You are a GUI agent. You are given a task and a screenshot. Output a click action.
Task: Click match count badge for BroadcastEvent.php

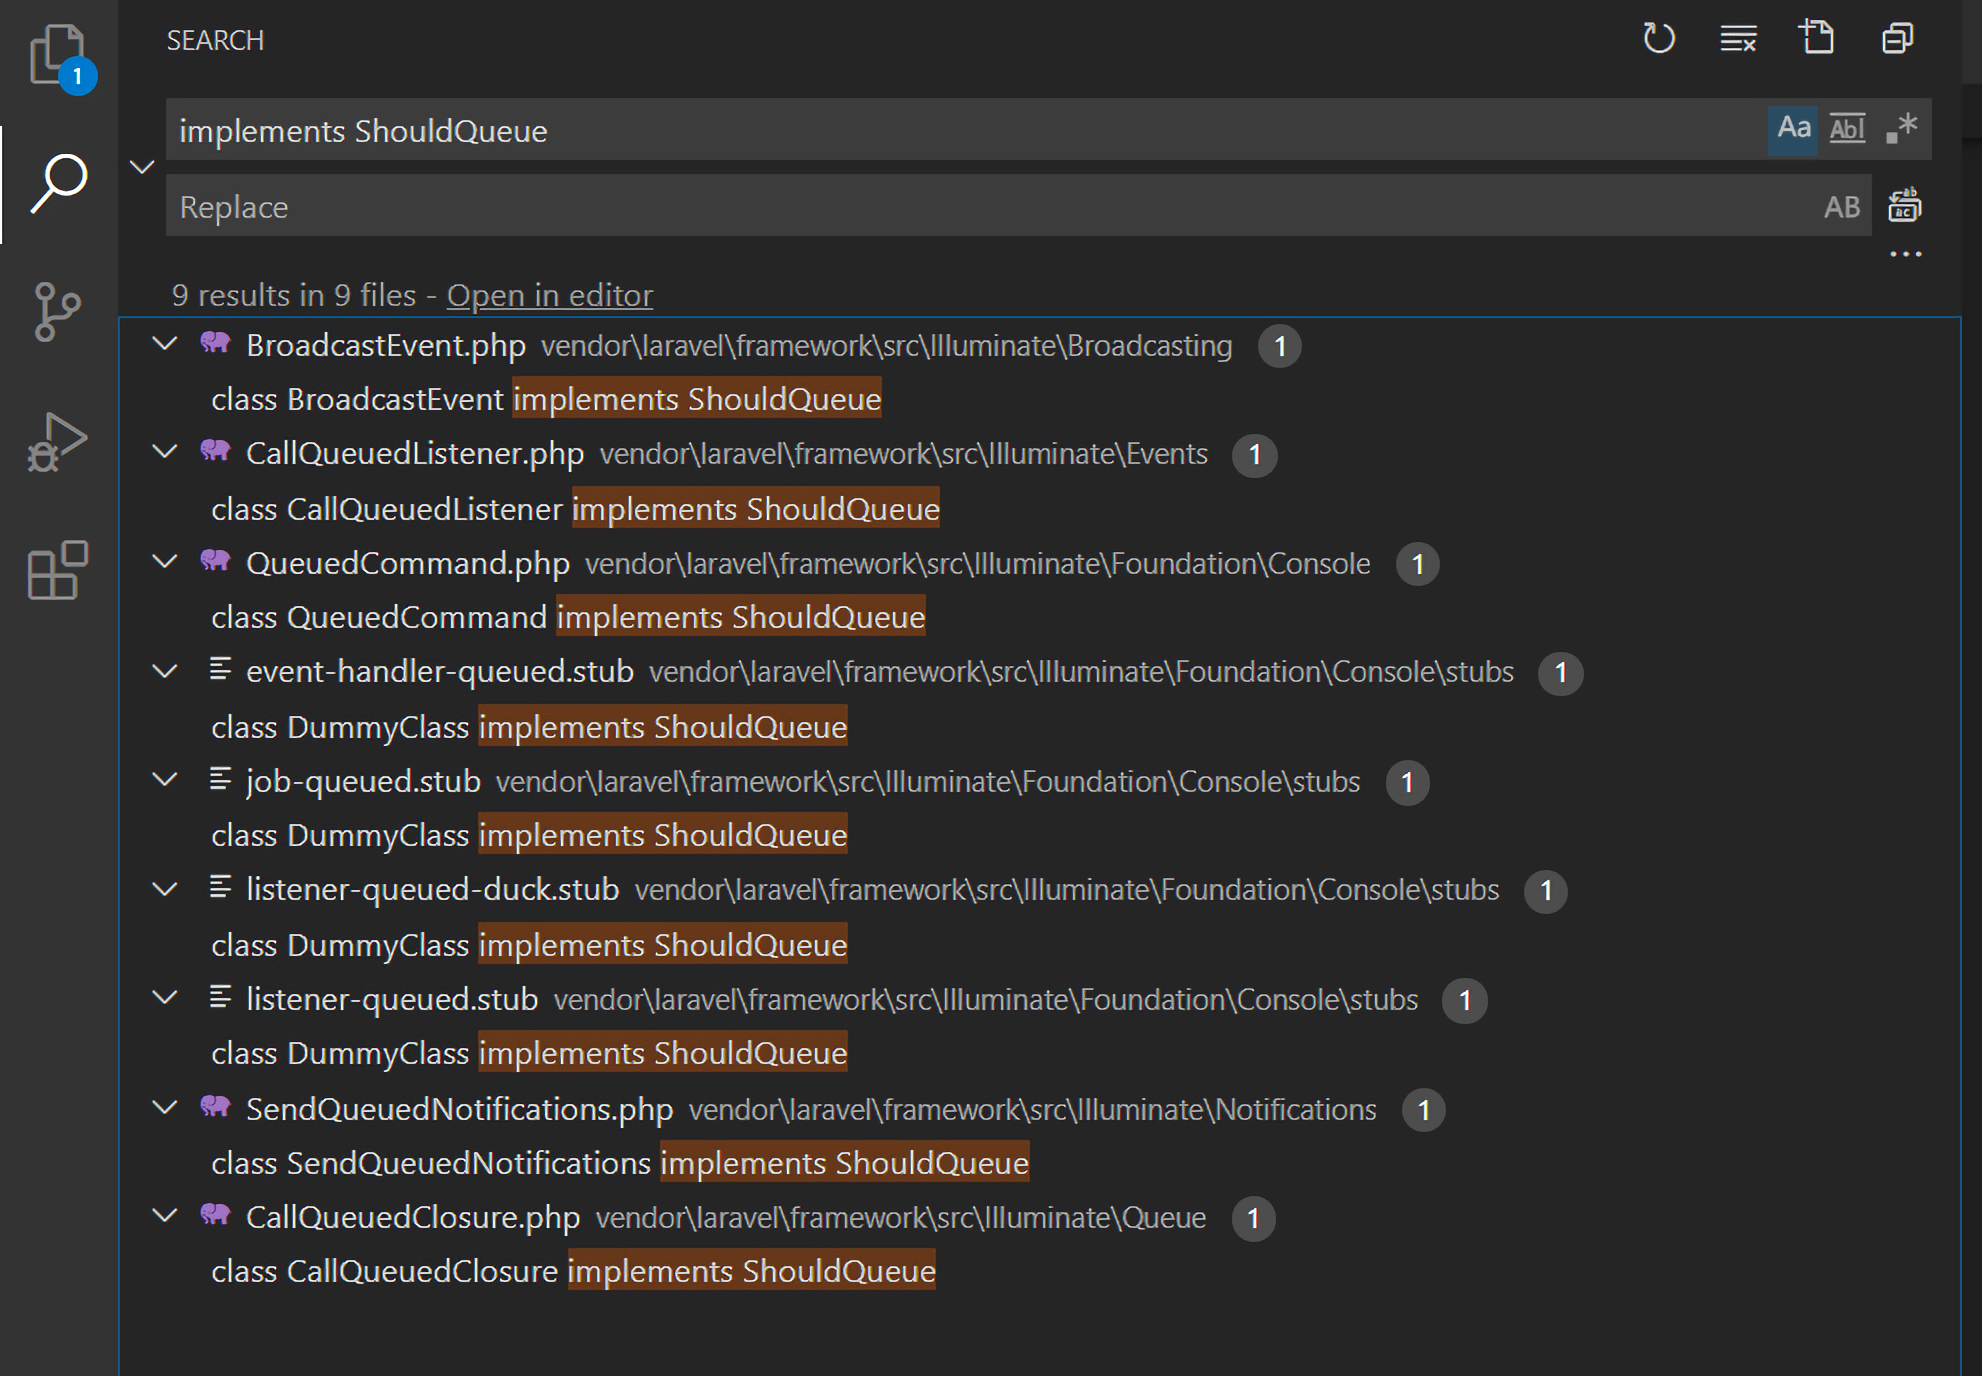(1279, 347)
